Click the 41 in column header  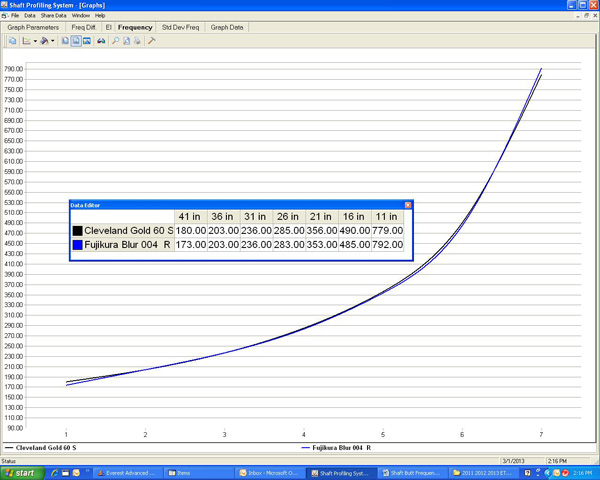pos(190,217)
